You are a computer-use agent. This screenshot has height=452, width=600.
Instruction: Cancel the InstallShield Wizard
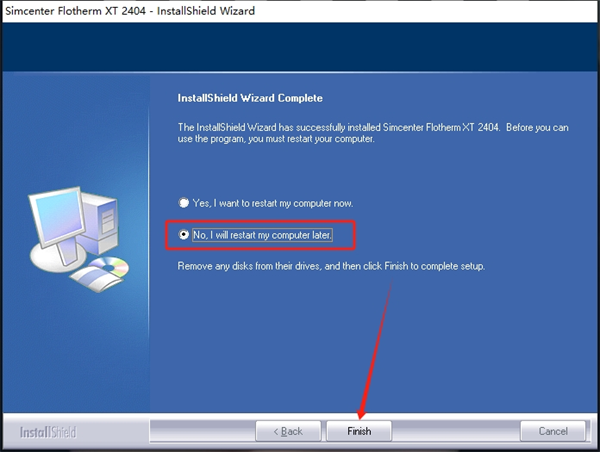pyautogui.click(x=553, y=431)
